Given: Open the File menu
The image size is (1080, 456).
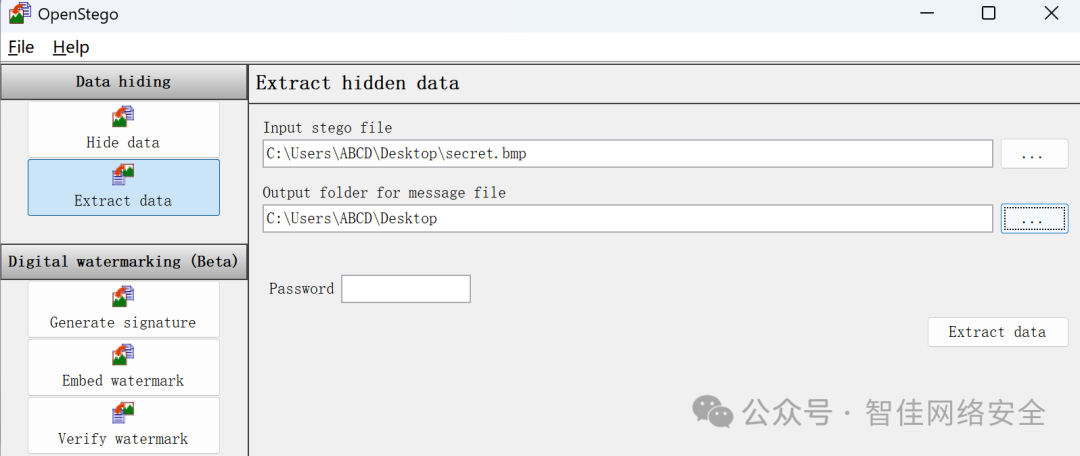Looking at the screenshot, I should 21,47.
